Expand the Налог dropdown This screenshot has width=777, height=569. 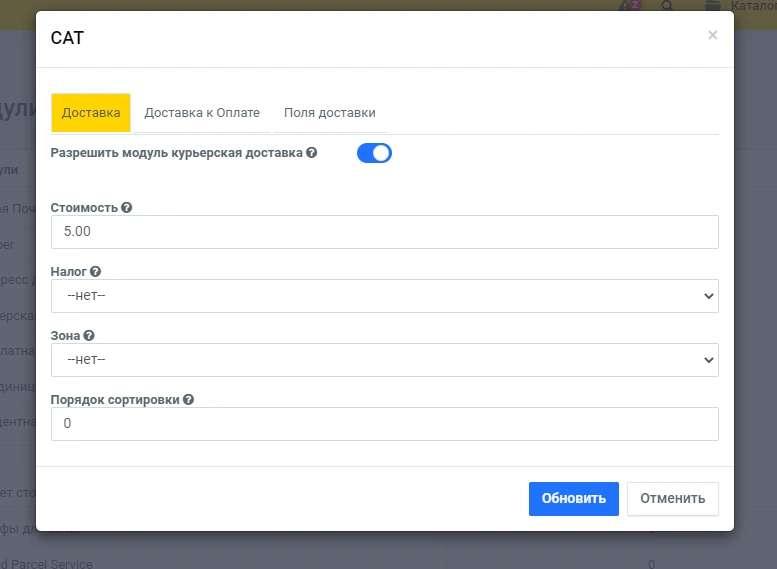pos(384,296)
